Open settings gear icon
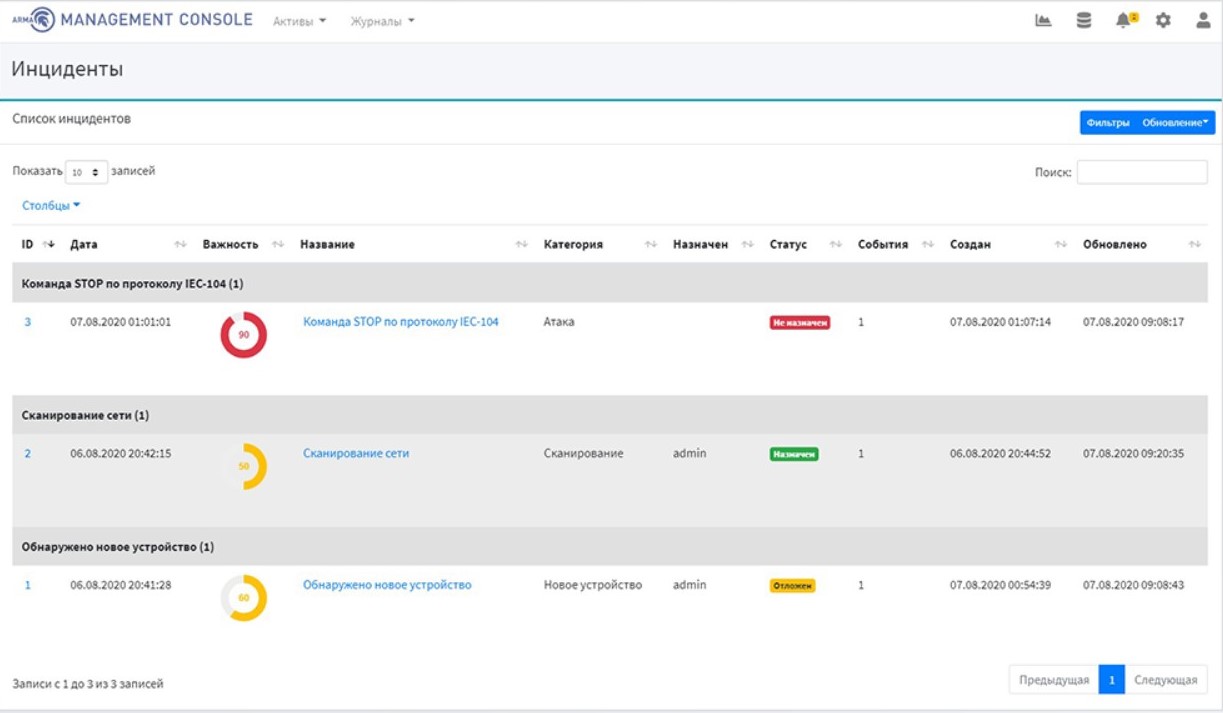The image size is (1223, 713). (1163, 20)
